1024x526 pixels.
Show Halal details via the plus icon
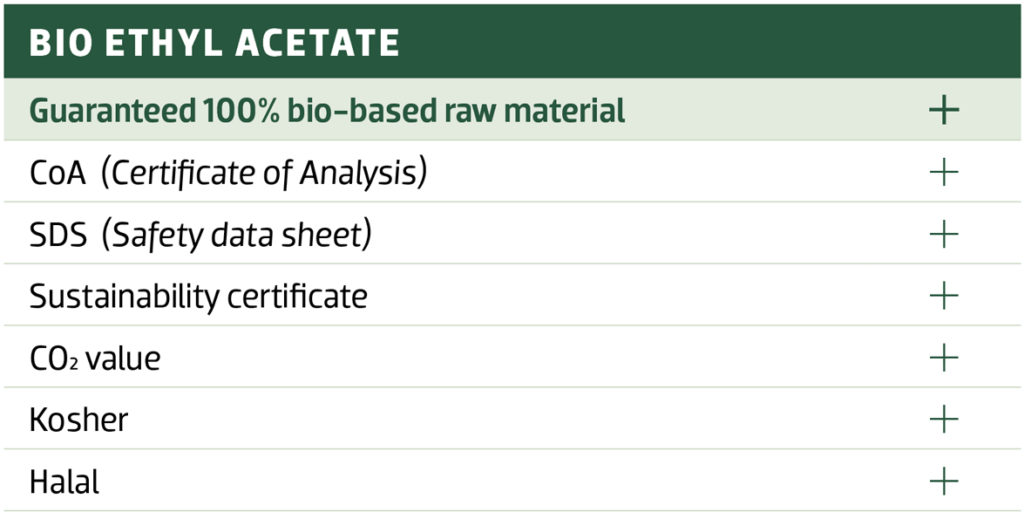(x=943, y=481)
